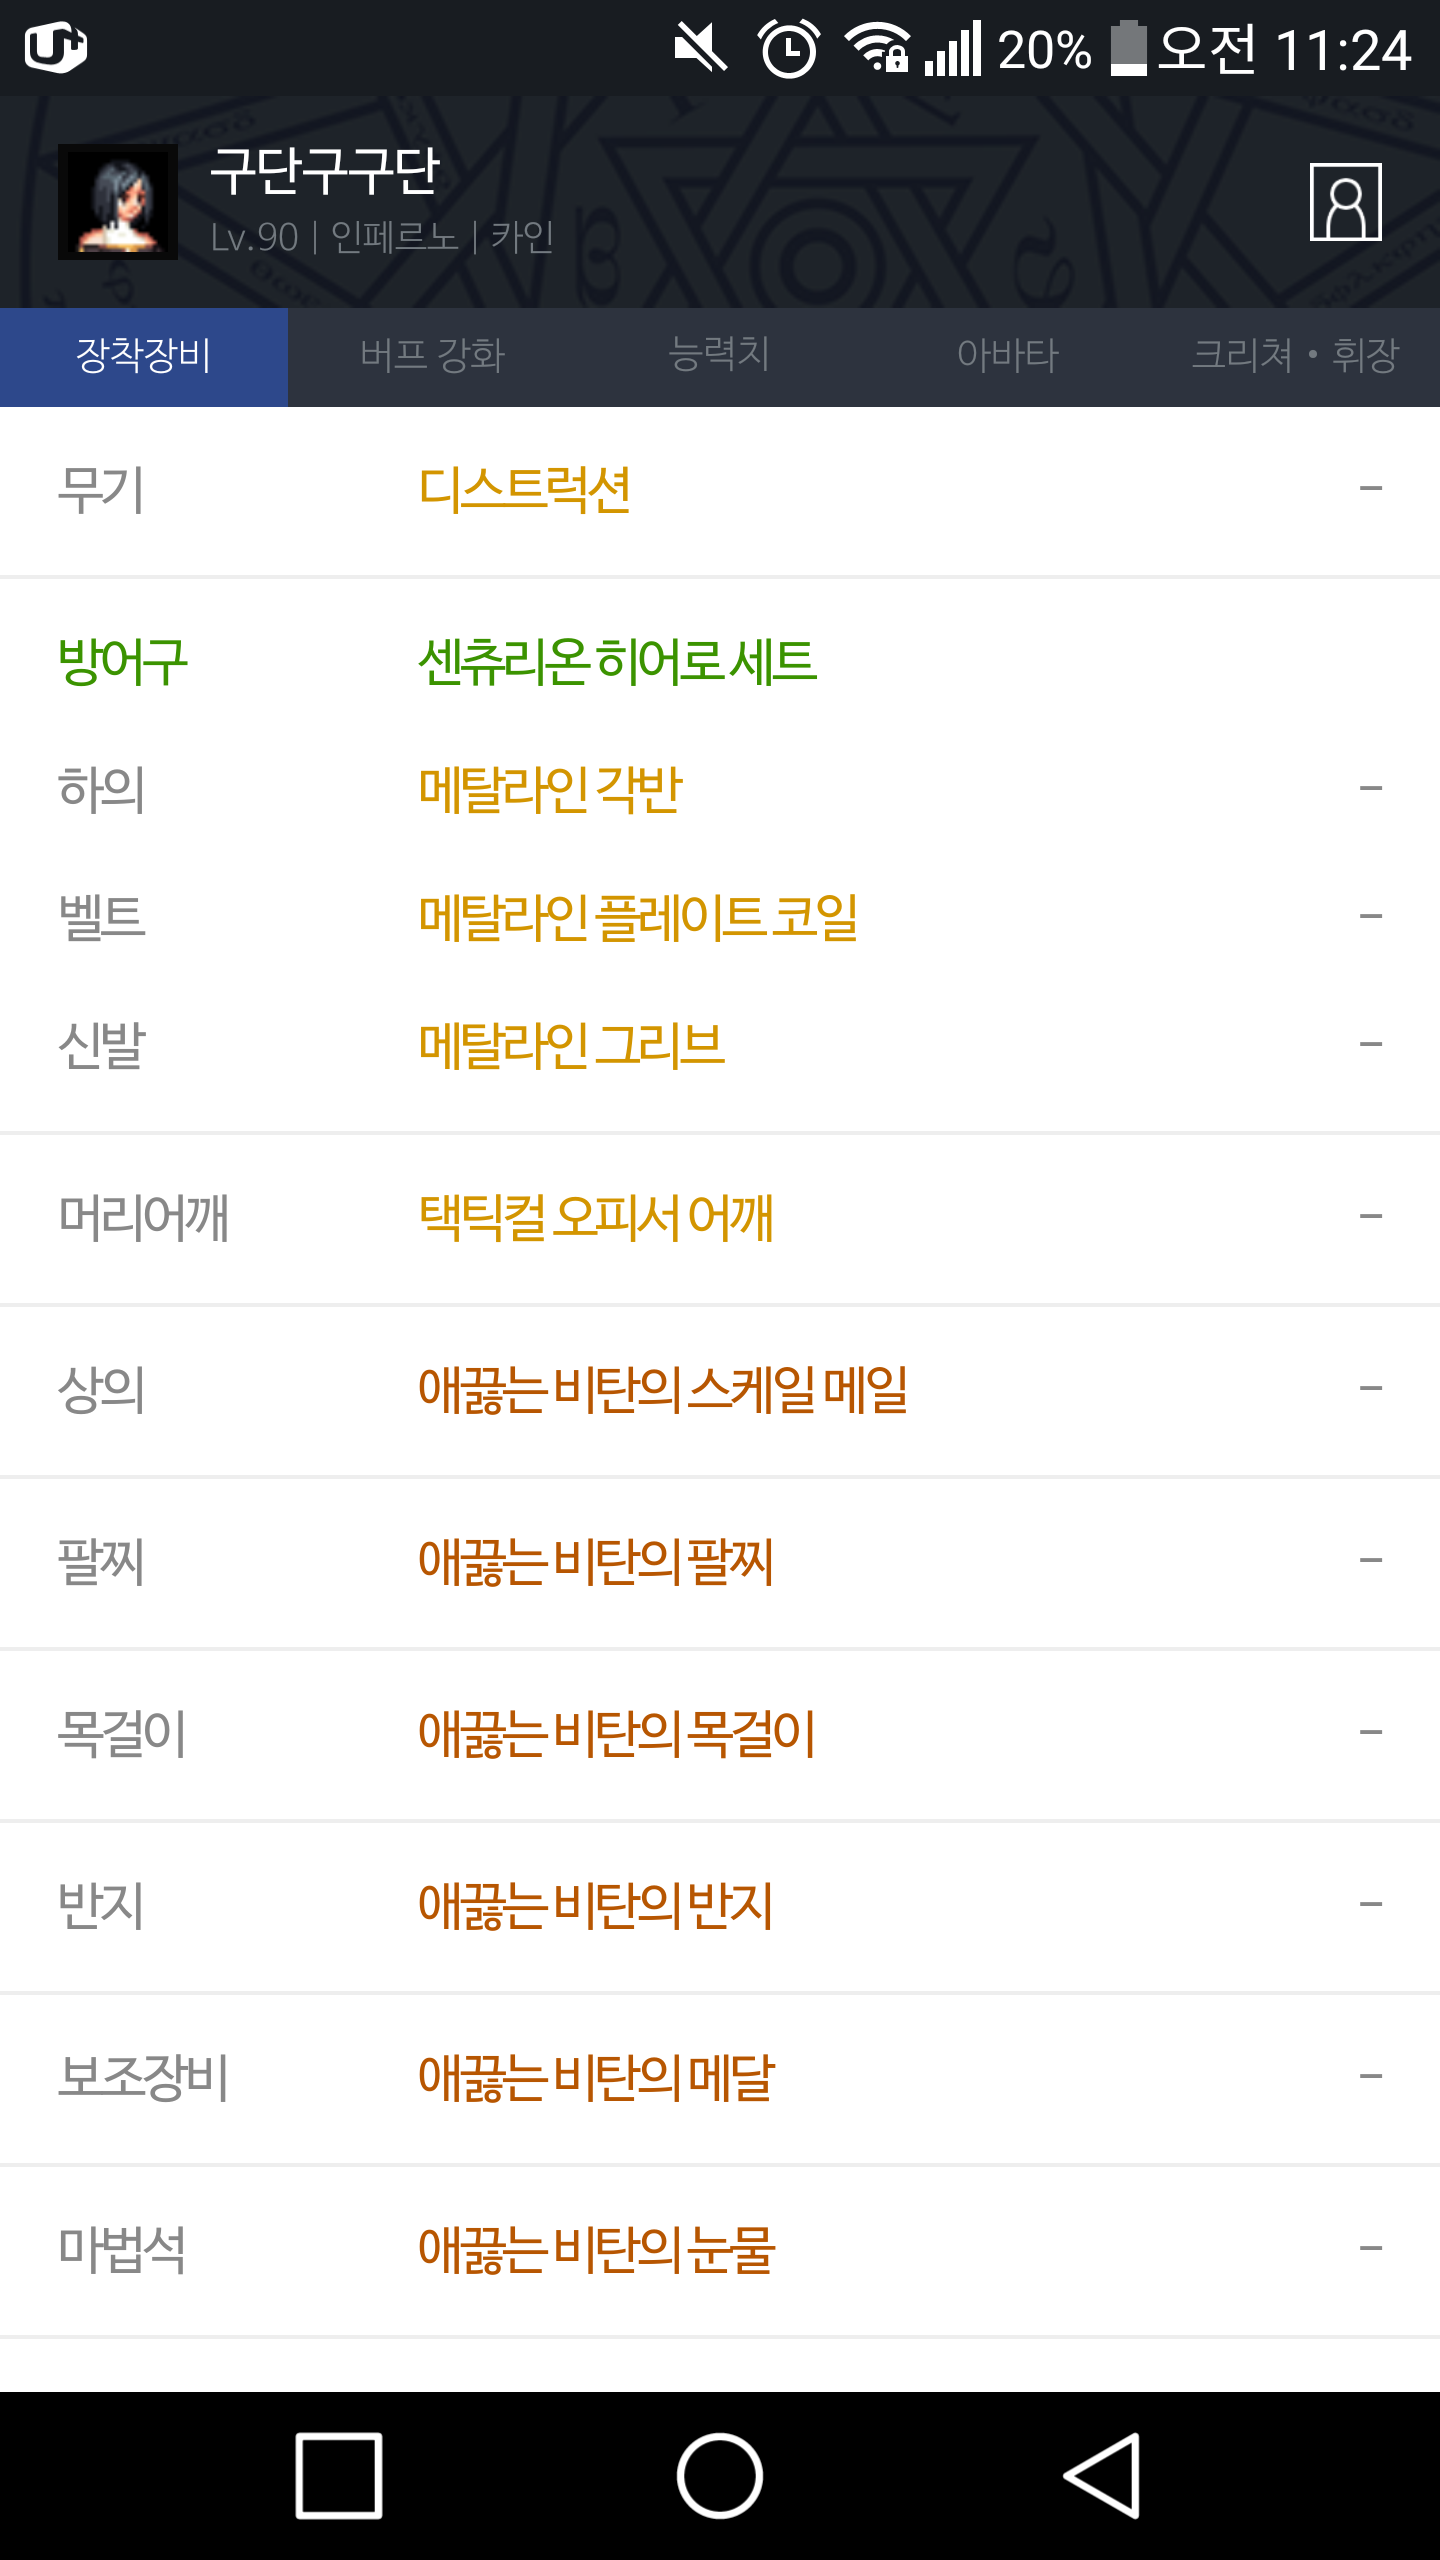Tap the Android home circle icon
This screenshot has width=1440, height=2560.
pyautogui.click(x=719, y=2476)
